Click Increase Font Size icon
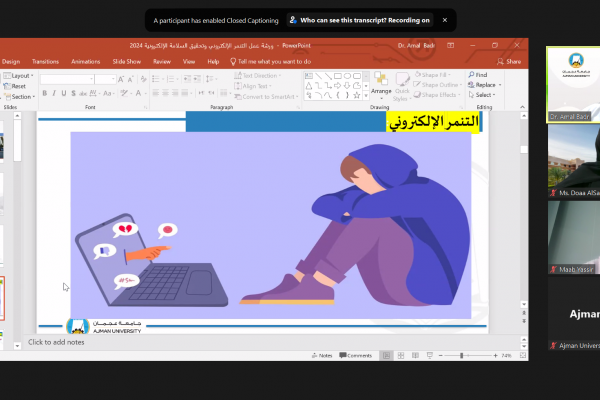The height and width of the screenshot is (400, 600). pyautogui.click(x=121, y=79)
